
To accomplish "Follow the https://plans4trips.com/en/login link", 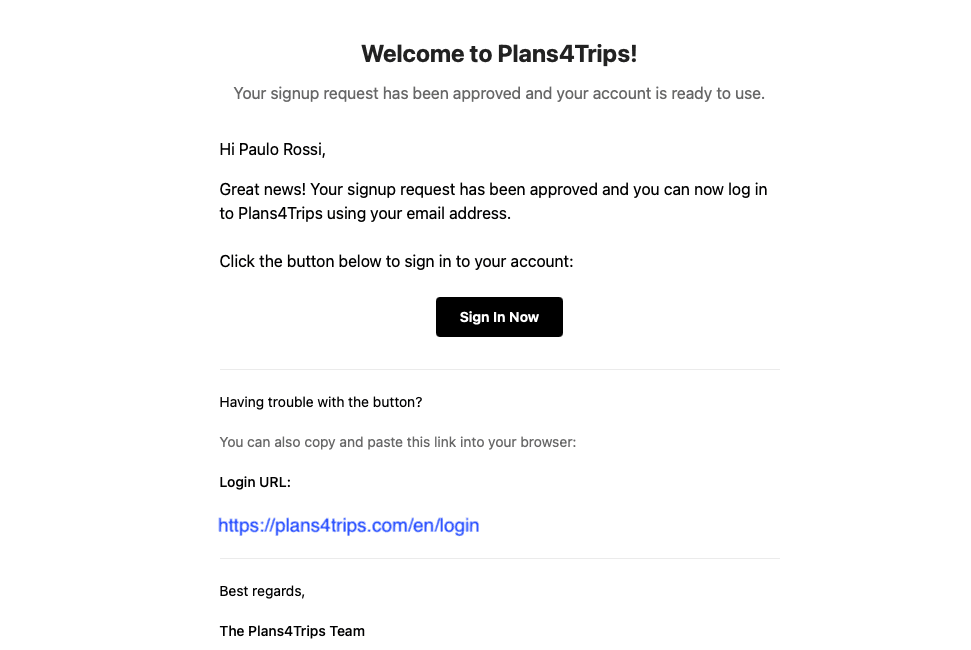I will click(x=348, y=525).
